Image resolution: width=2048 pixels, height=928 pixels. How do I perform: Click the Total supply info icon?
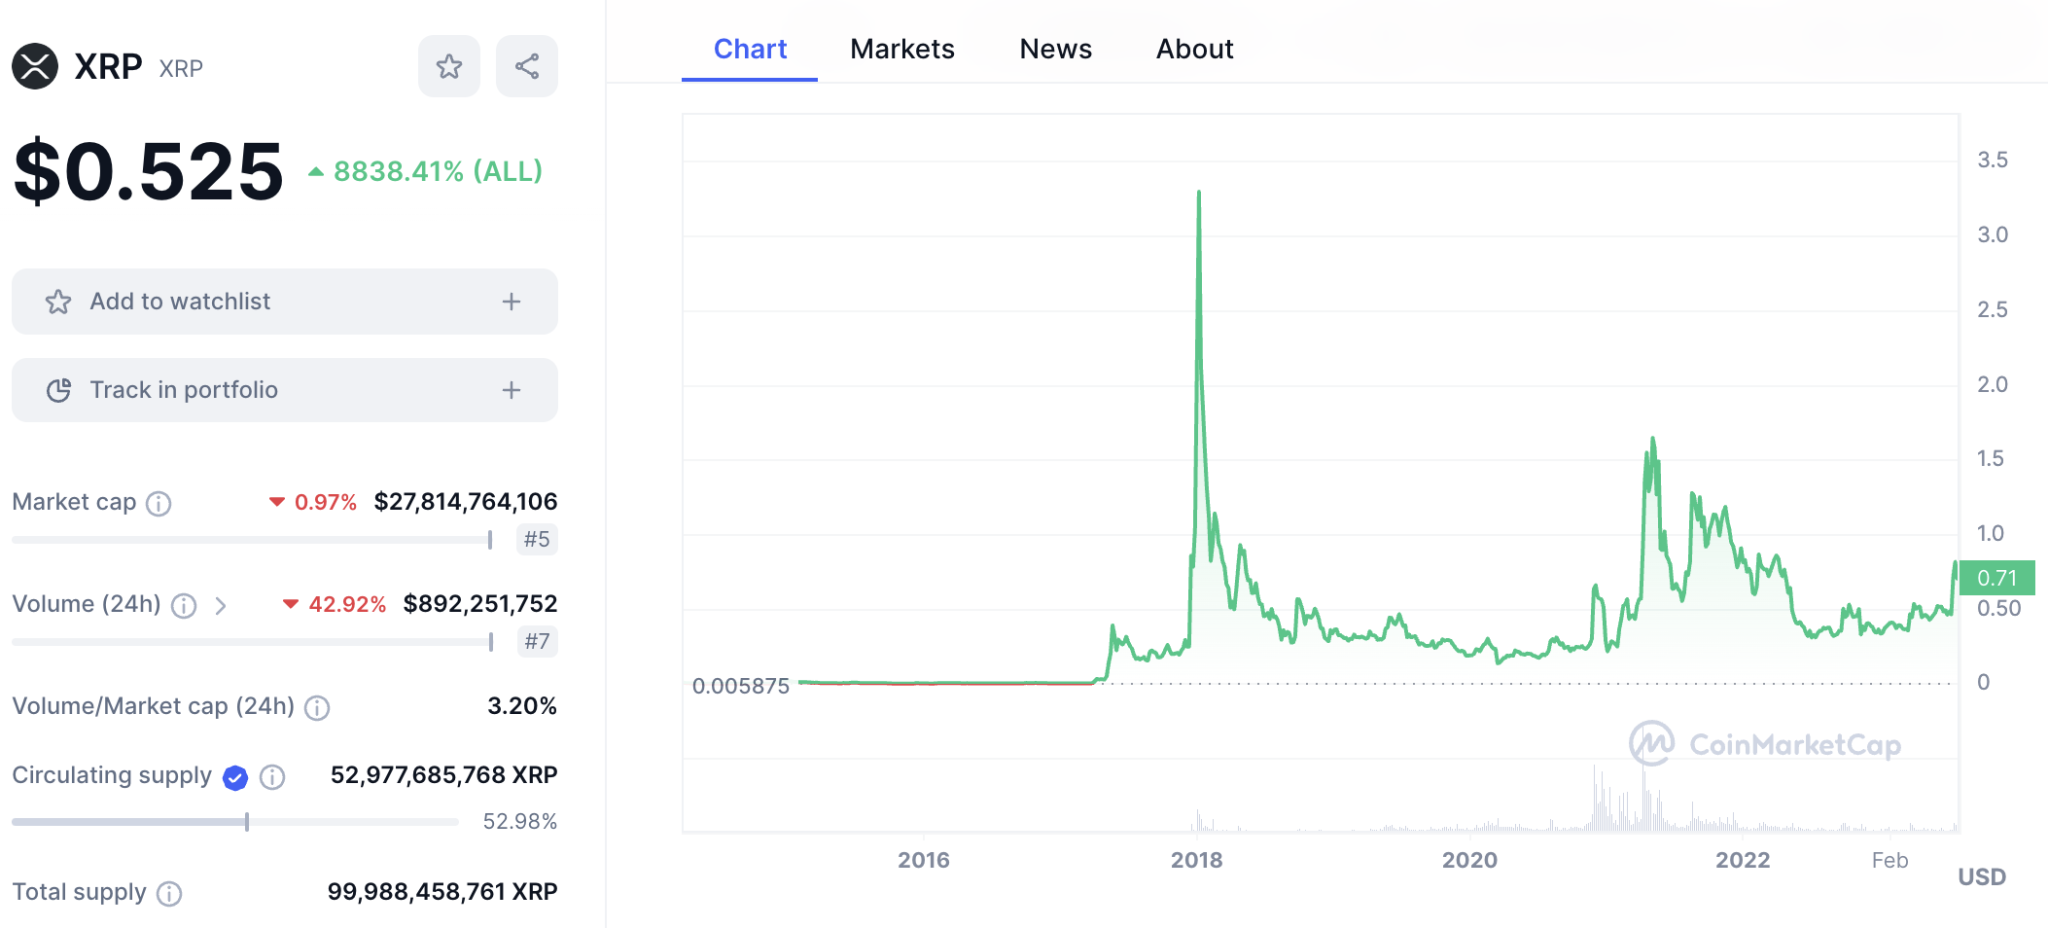(169, 893)
